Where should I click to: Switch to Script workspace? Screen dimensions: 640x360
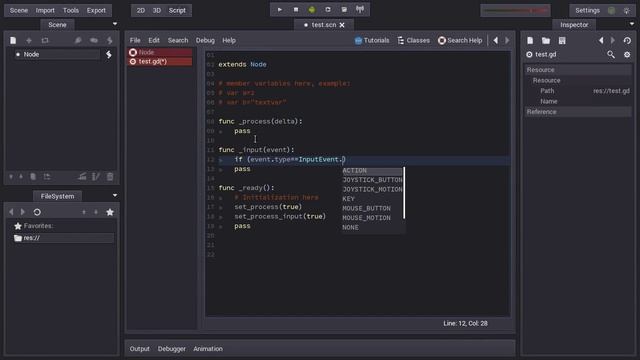177,10
